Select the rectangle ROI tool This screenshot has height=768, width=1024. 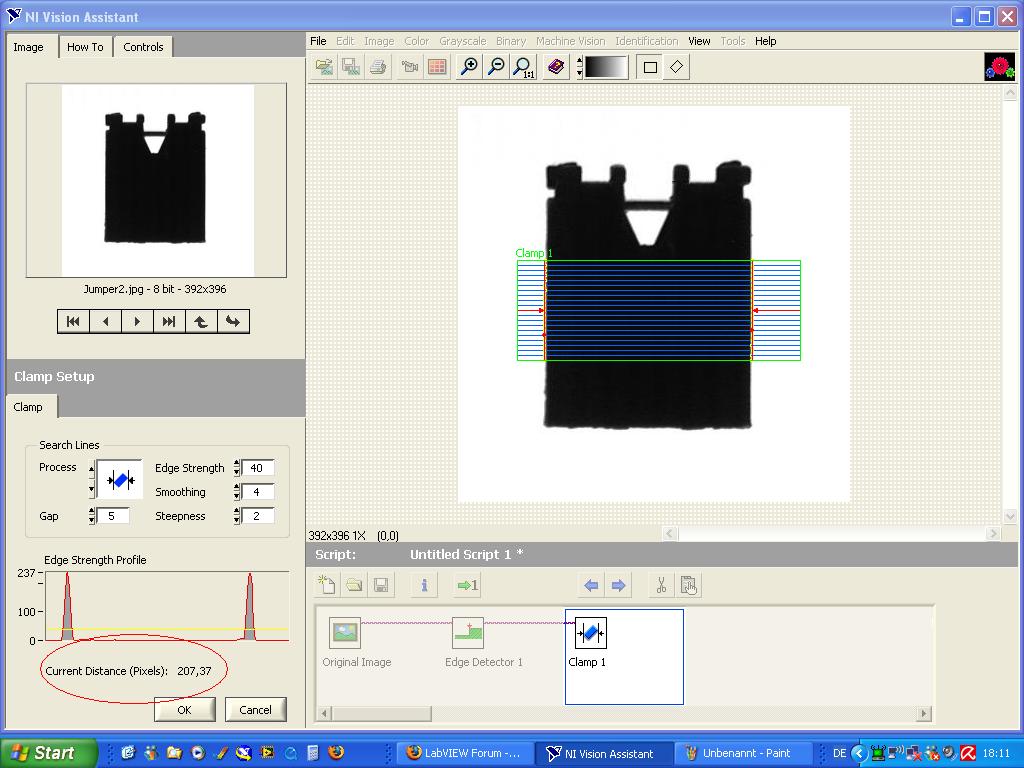click(650, 67)
